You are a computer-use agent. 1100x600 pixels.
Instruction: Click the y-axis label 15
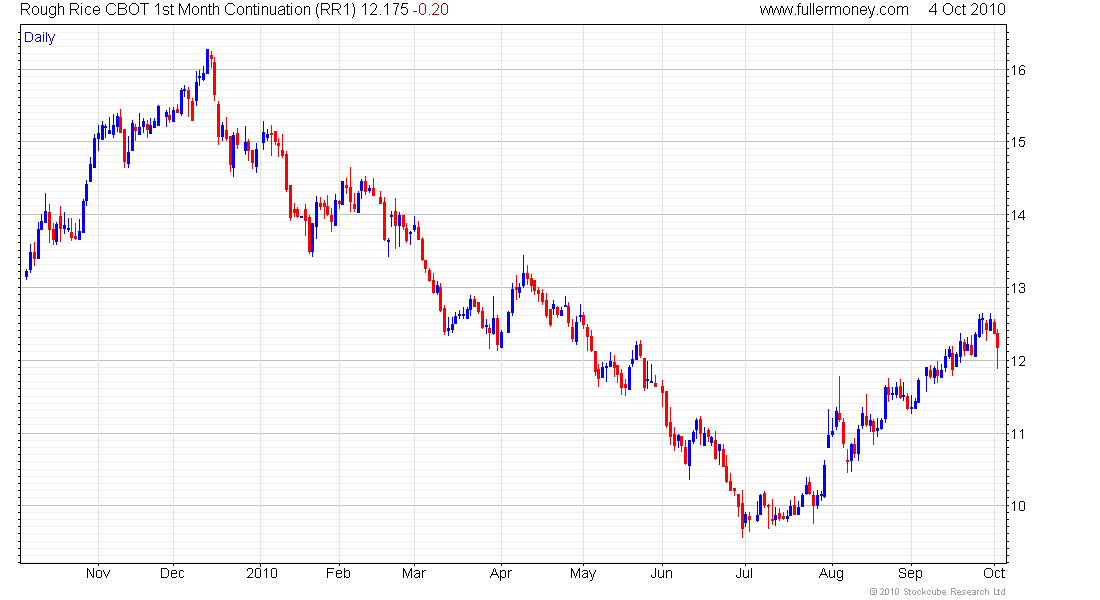(1017, 142)
